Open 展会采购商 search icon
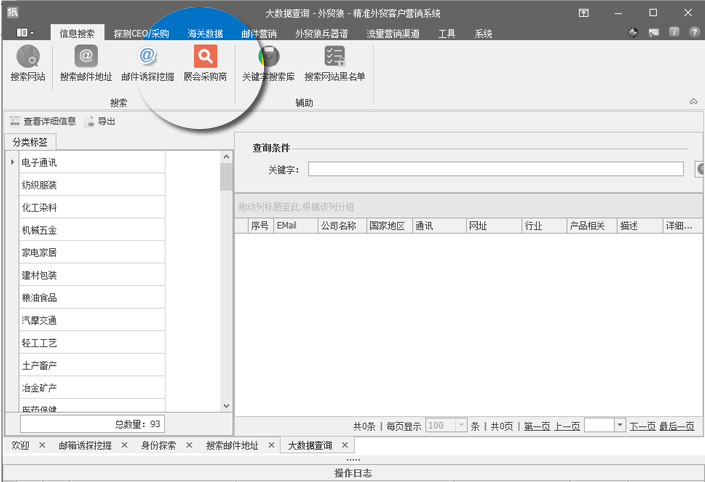This screenshot has height=482, width=705. point(205,58)
